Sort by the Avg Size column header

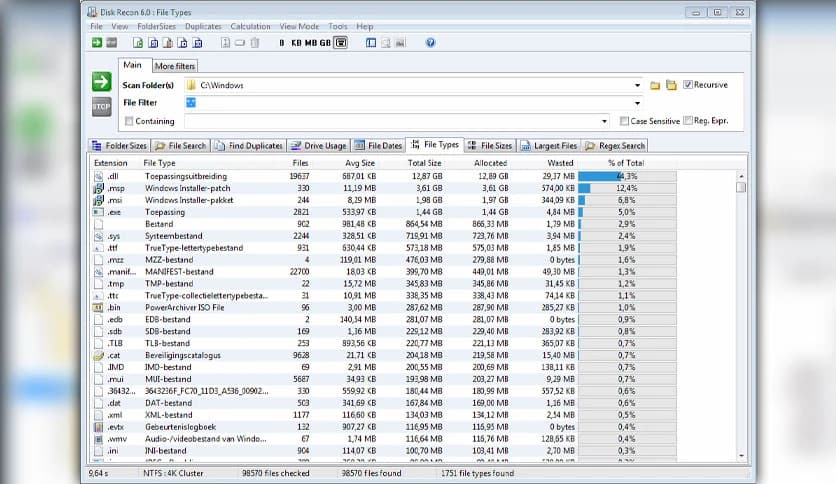[360, 163]
